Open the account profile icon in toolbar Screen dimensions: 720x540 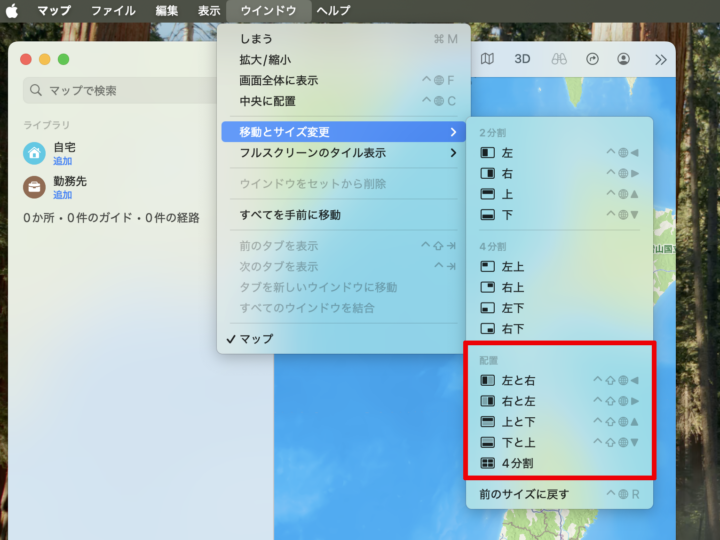click(x=623, y=59)
